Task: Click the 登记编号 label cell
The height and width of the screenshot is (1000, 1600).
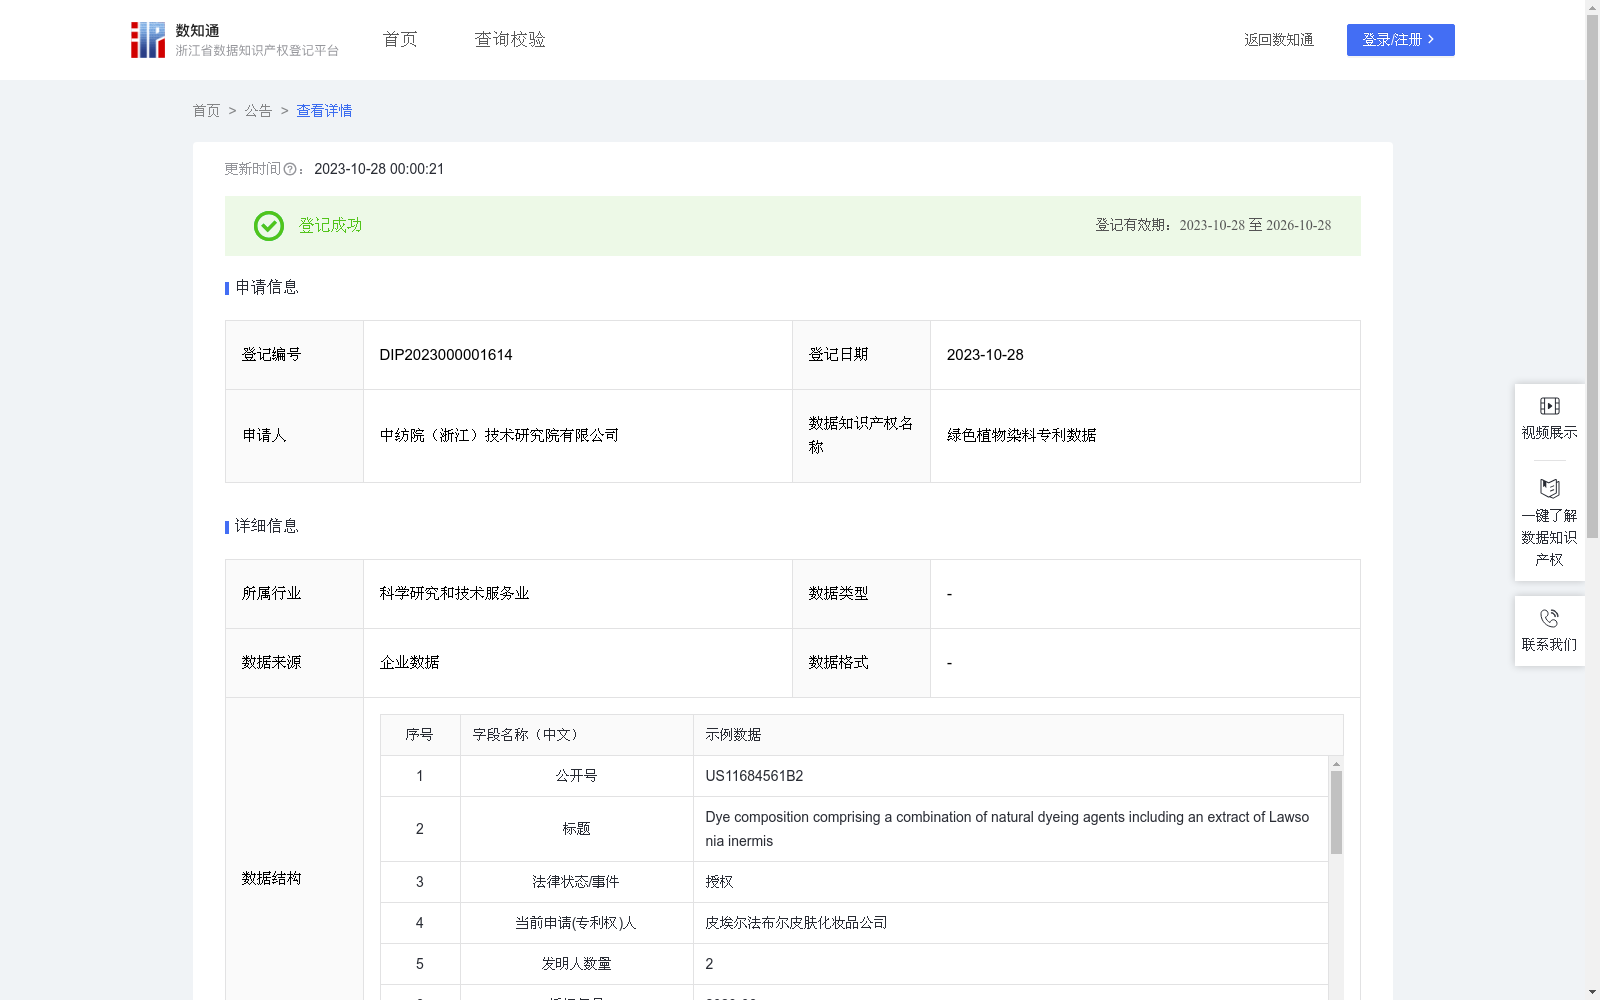Action: pyautogui.click(x=295, y=355)
